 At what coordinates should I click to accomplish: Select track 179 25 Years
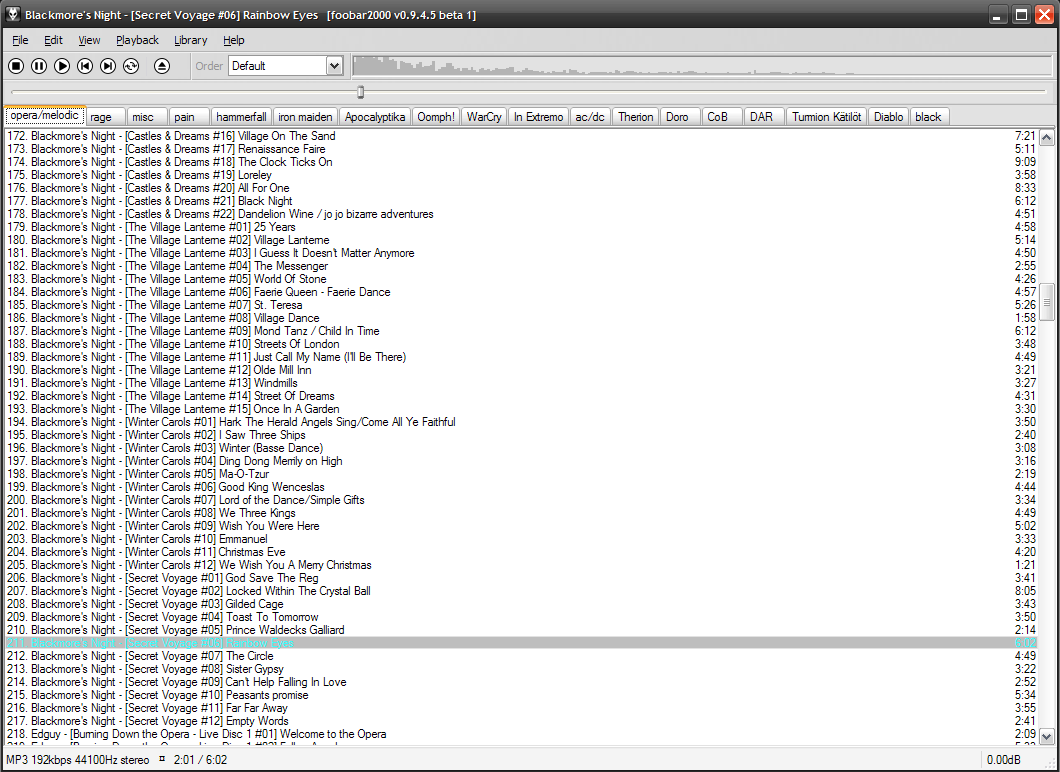[521, 227]
